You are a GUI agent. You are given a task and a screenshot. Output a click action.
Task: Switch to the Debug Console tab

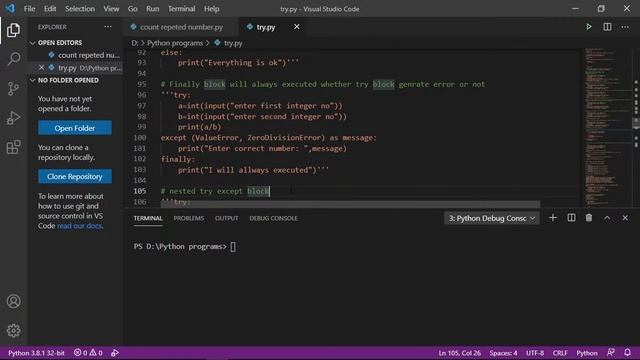[x=273, y=218]
